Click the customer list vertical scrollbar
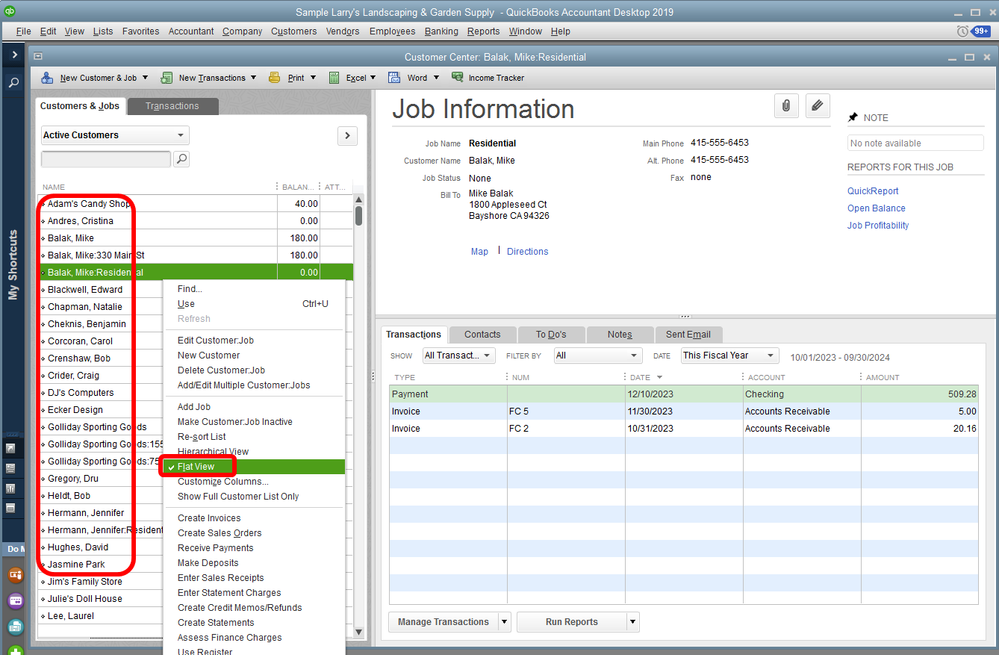 pos(358,215)
